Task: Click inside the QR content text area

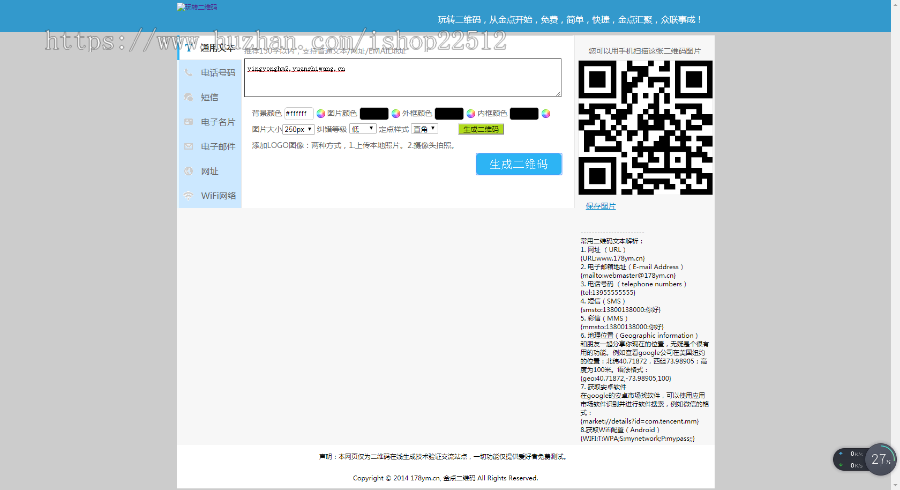Action: 402,77
